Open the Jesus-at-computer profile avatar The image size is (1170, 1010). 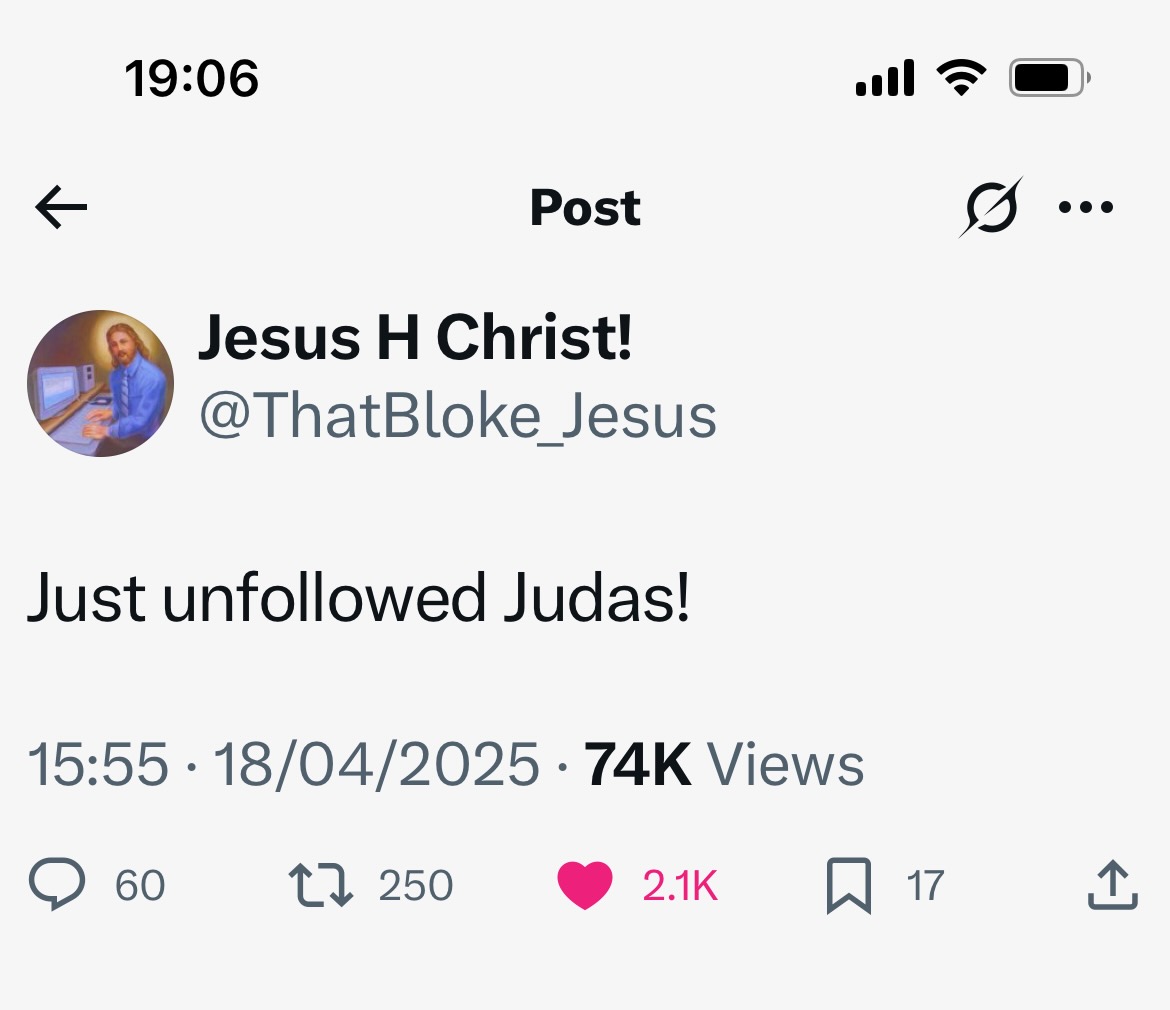[100, 383]
